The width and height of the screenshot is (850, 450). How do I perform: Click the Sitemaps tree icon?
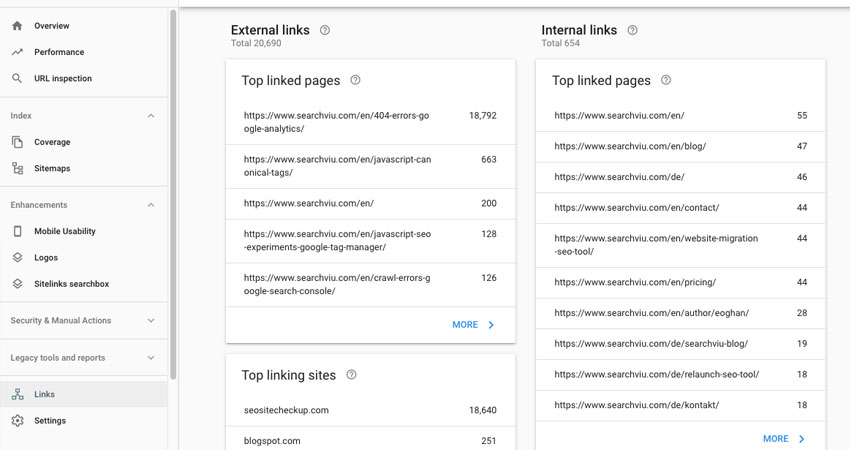[17, 168]
